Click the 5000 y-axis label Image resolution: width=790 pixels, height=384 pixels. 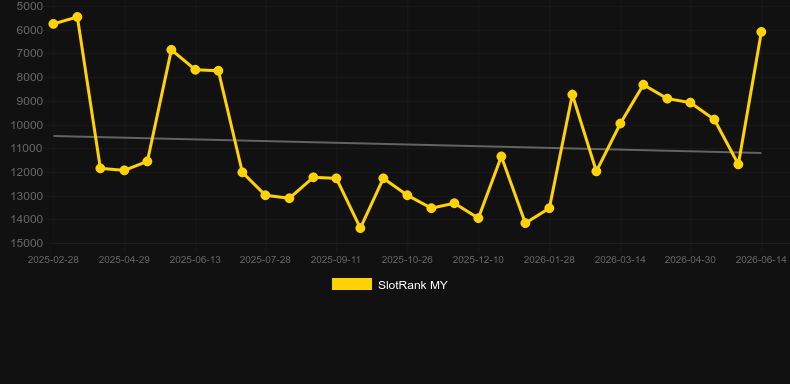[30, 7]
